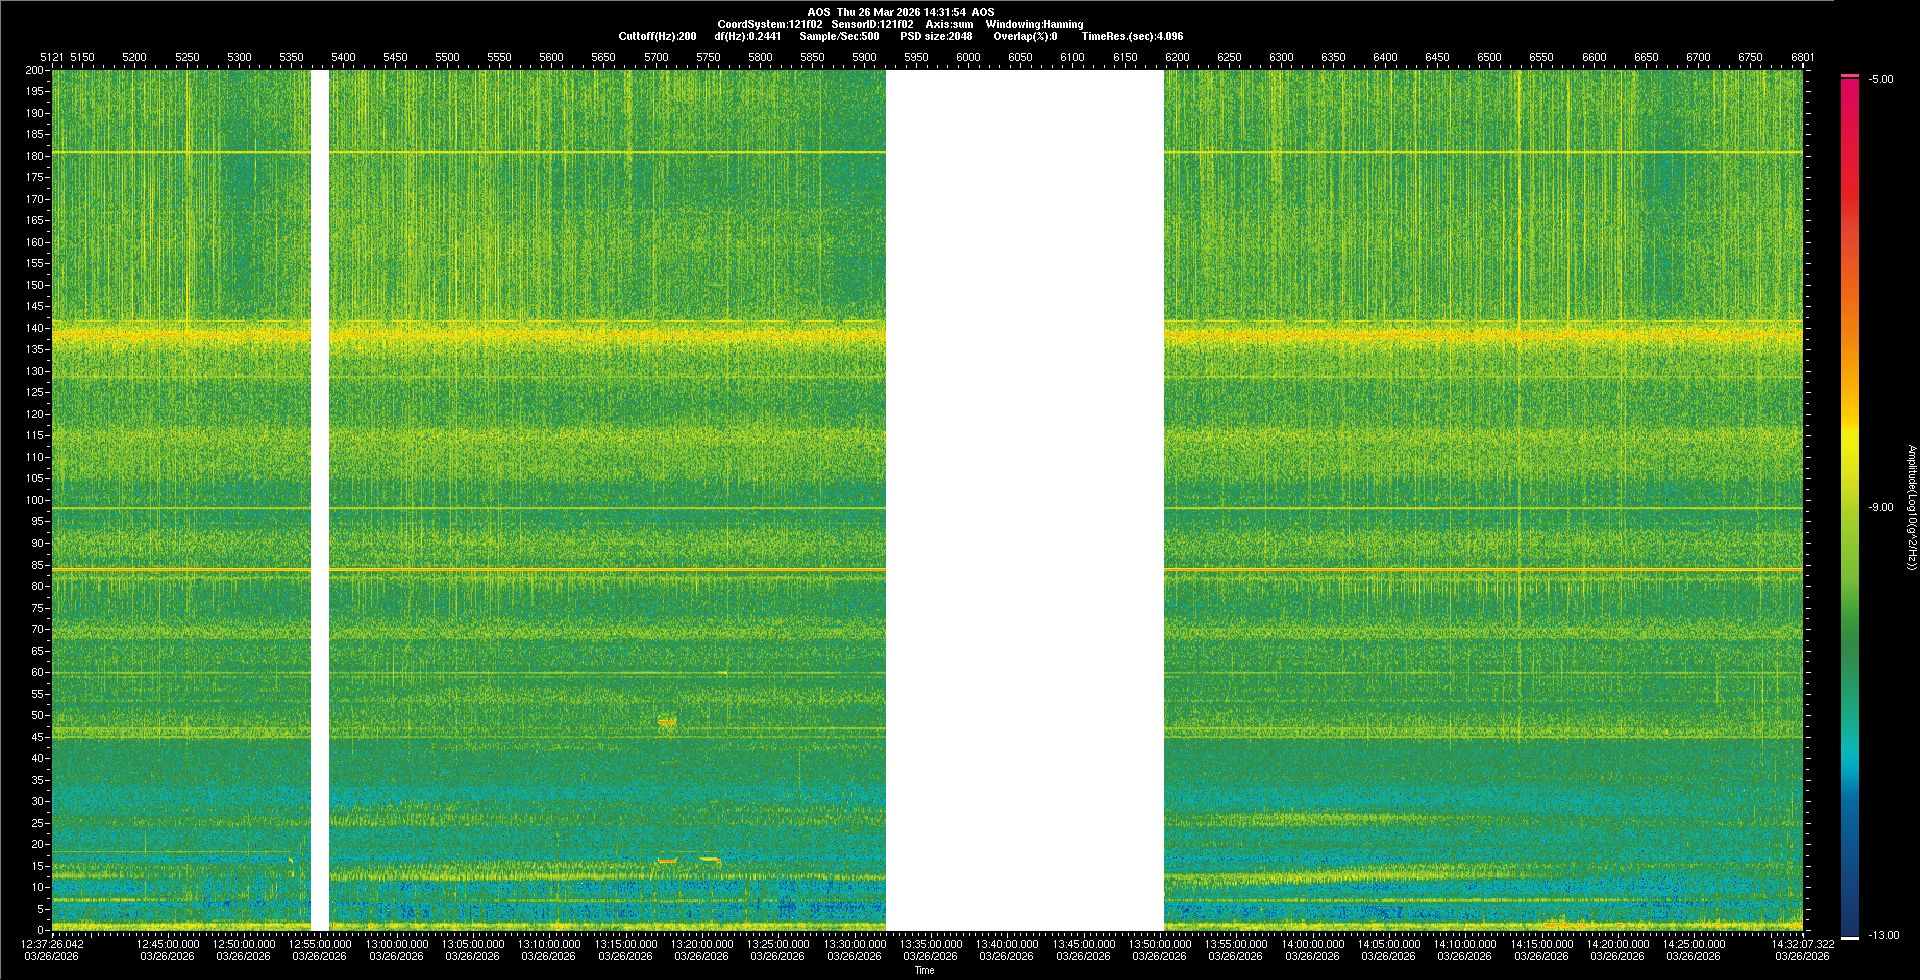
Task: Select the TimeRes.(sec):4.096 label
Action: pos(1132,36)
